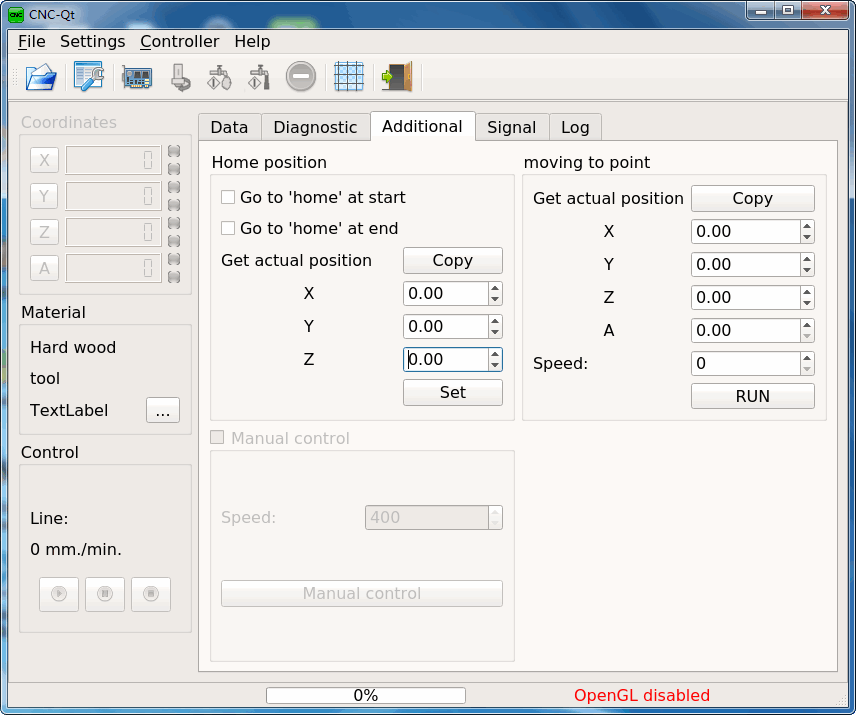
Task: Enable Go to 'home' at end
Action: 228,228
